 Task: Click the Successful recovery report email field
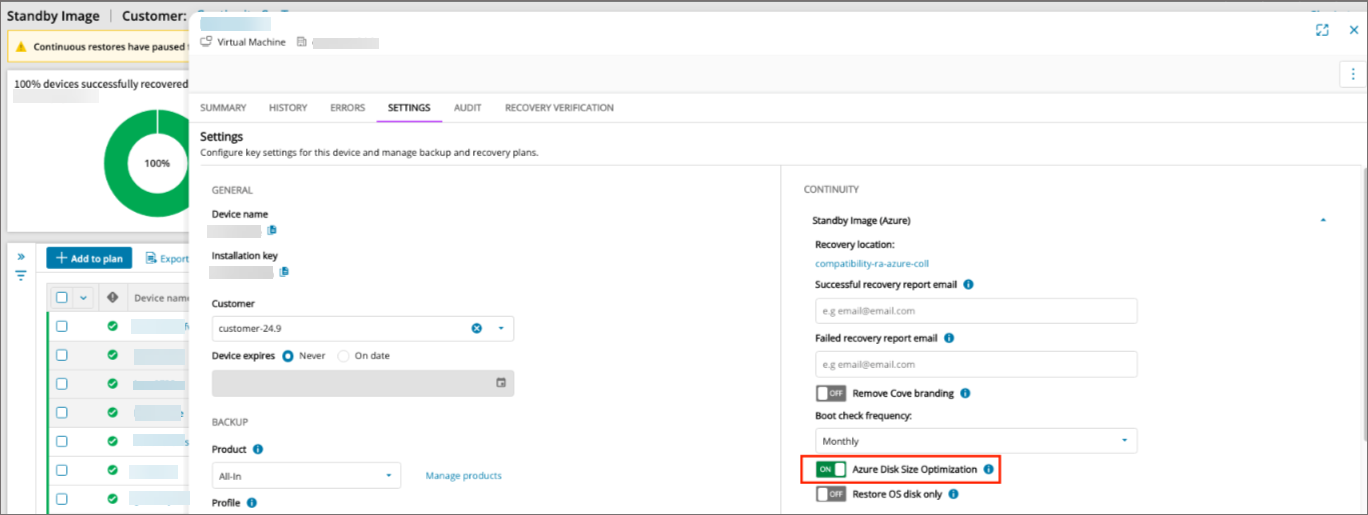point(975,311)
